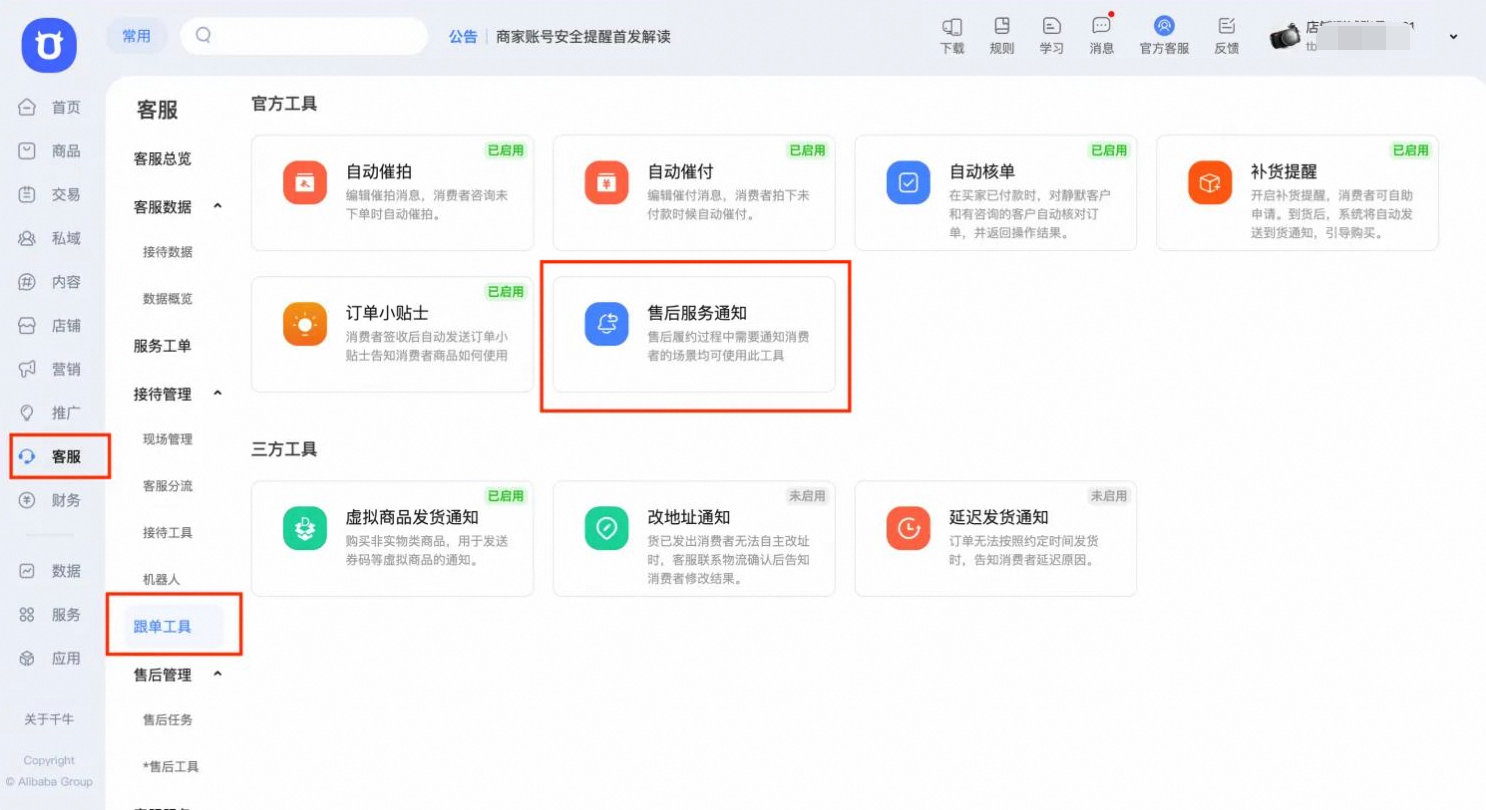Image resolution: width=1486 pixels, height=810 pixels.
Task: Open 财务 in left sidebar
Action: point(50,500)
